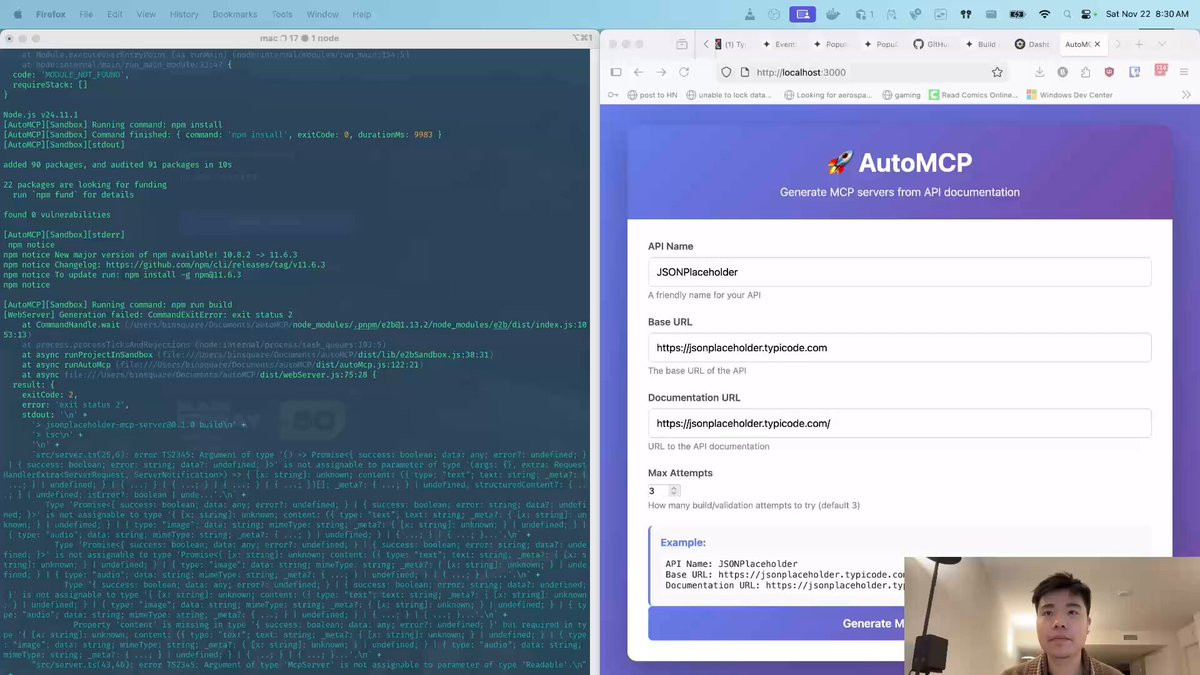
Task: Open the Firefox extensions puzzle icon
Action: [1086, 72]
